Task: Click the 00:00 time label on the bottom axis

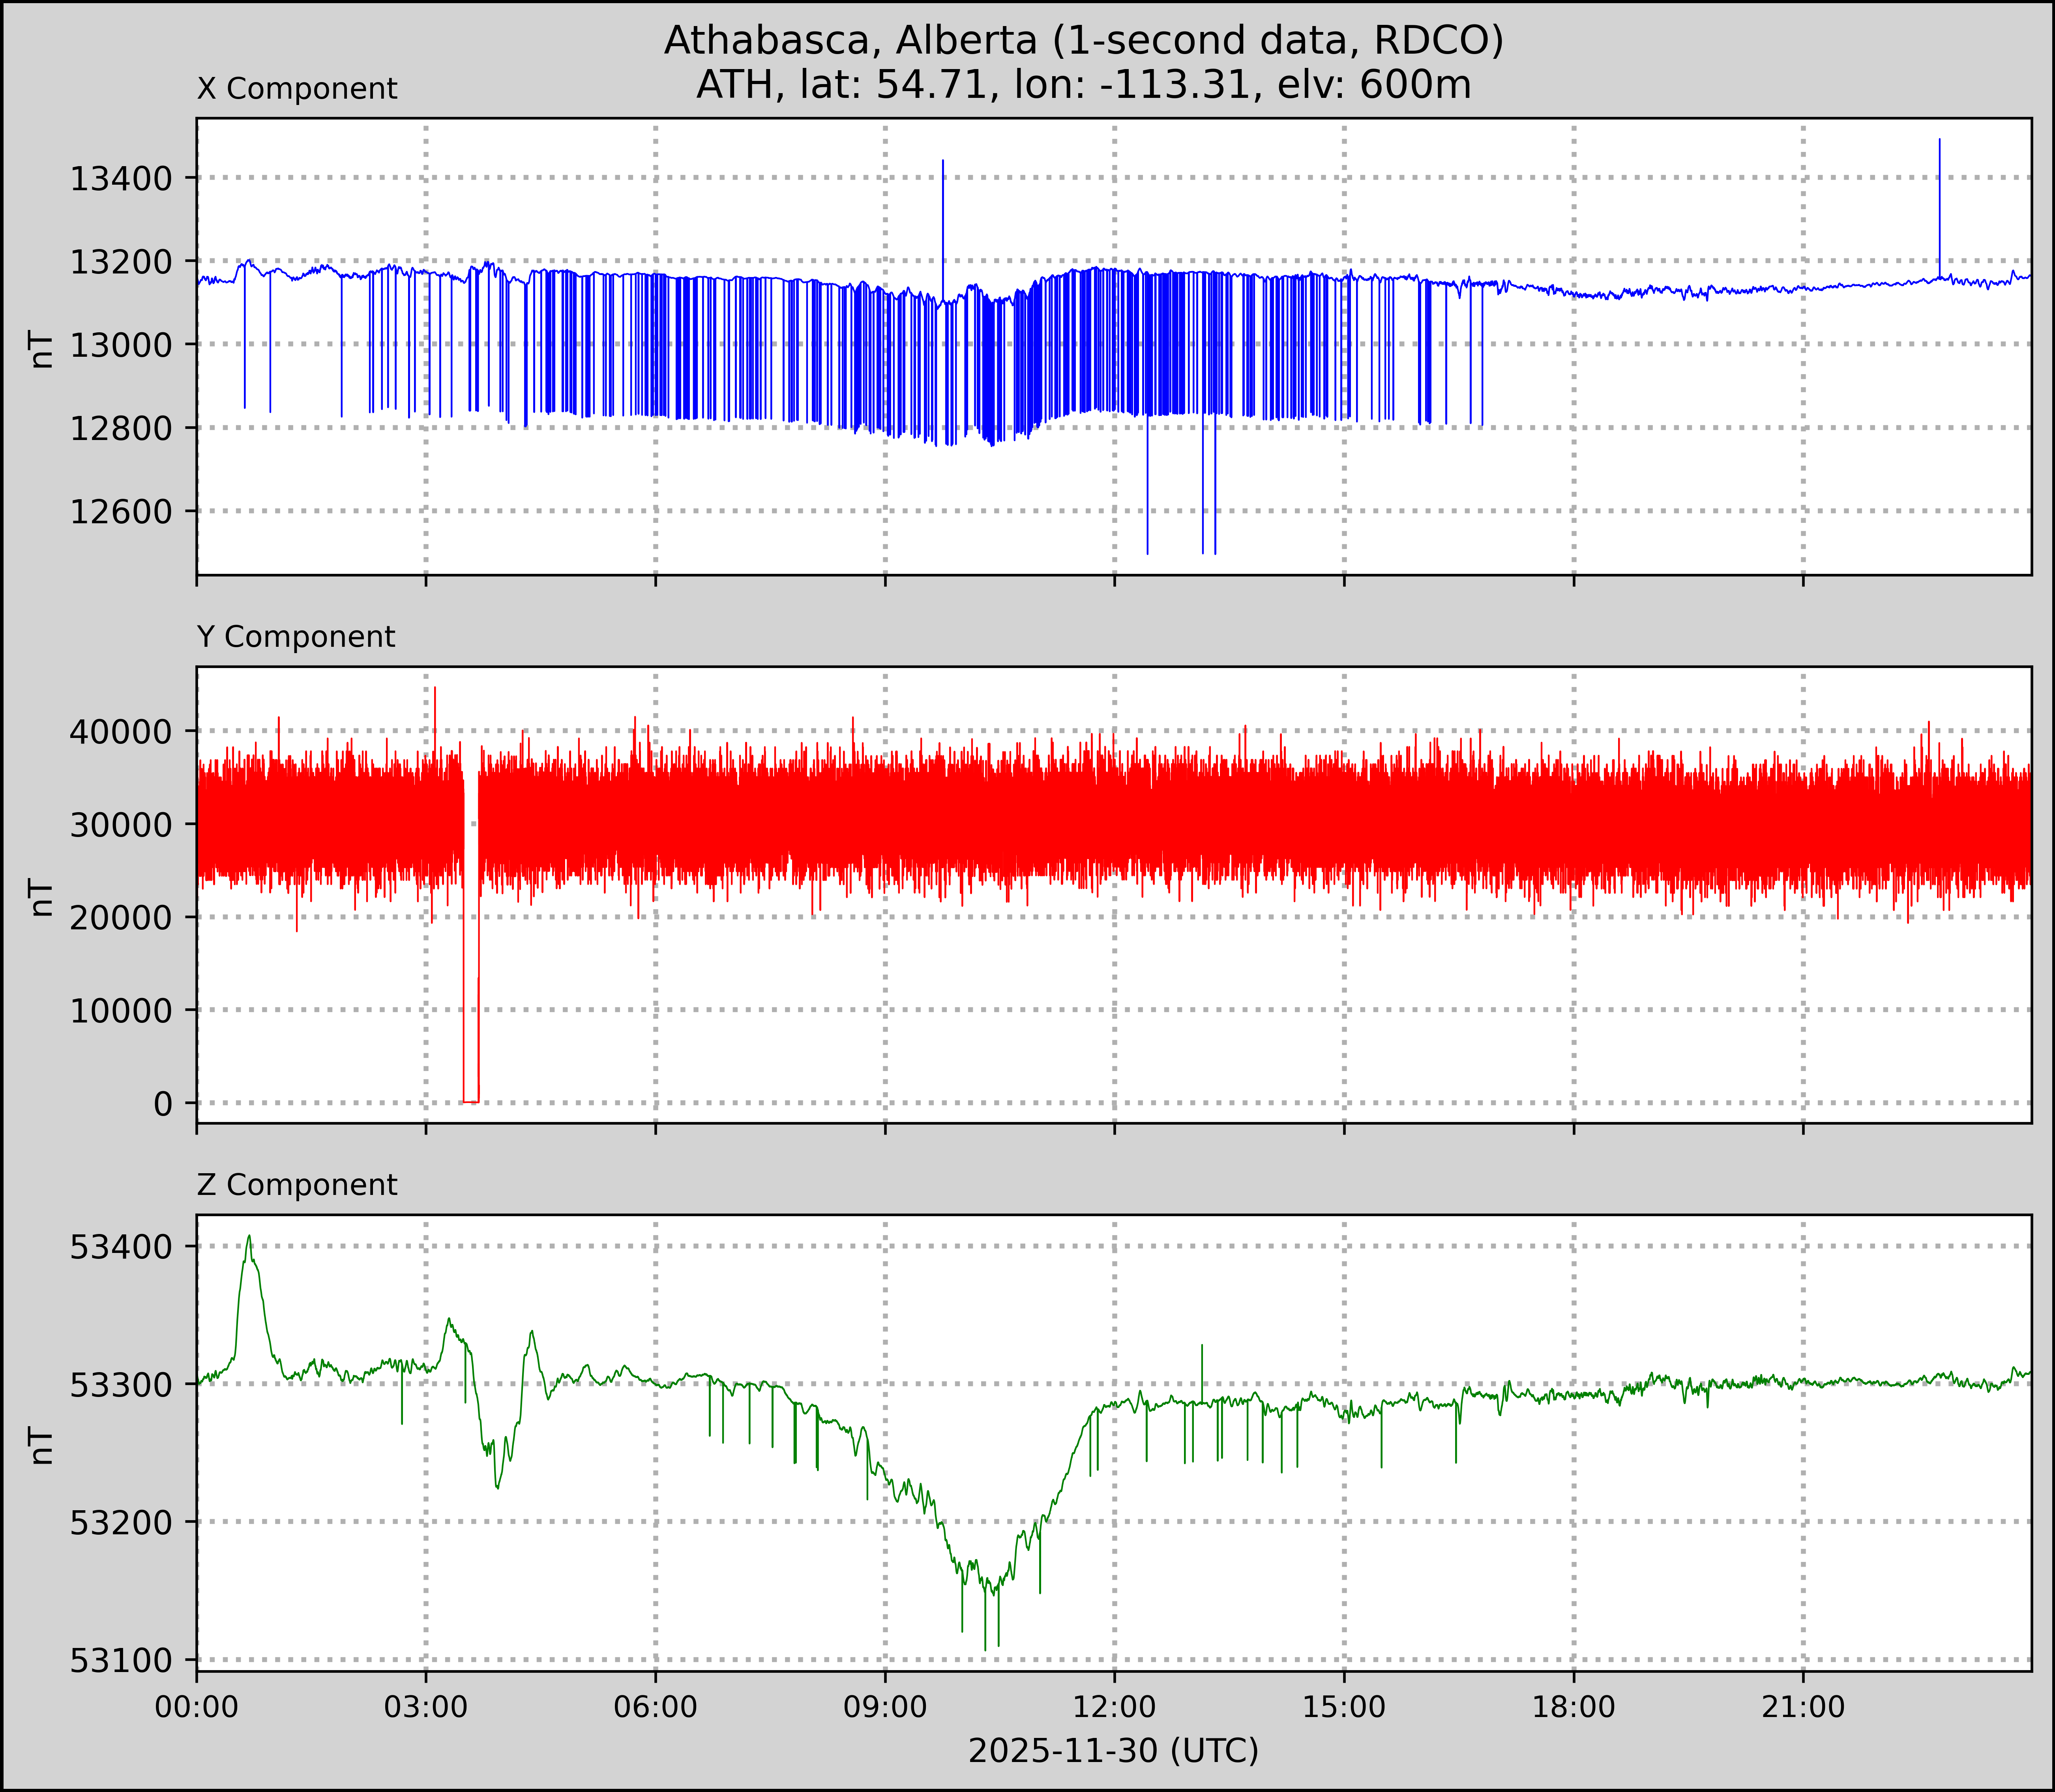Action: (197, 1707)
